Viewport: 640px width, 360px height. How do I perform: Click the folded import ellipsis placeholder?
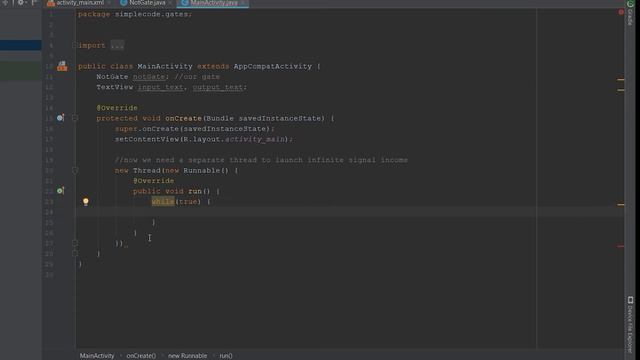[x=117, y=45]
